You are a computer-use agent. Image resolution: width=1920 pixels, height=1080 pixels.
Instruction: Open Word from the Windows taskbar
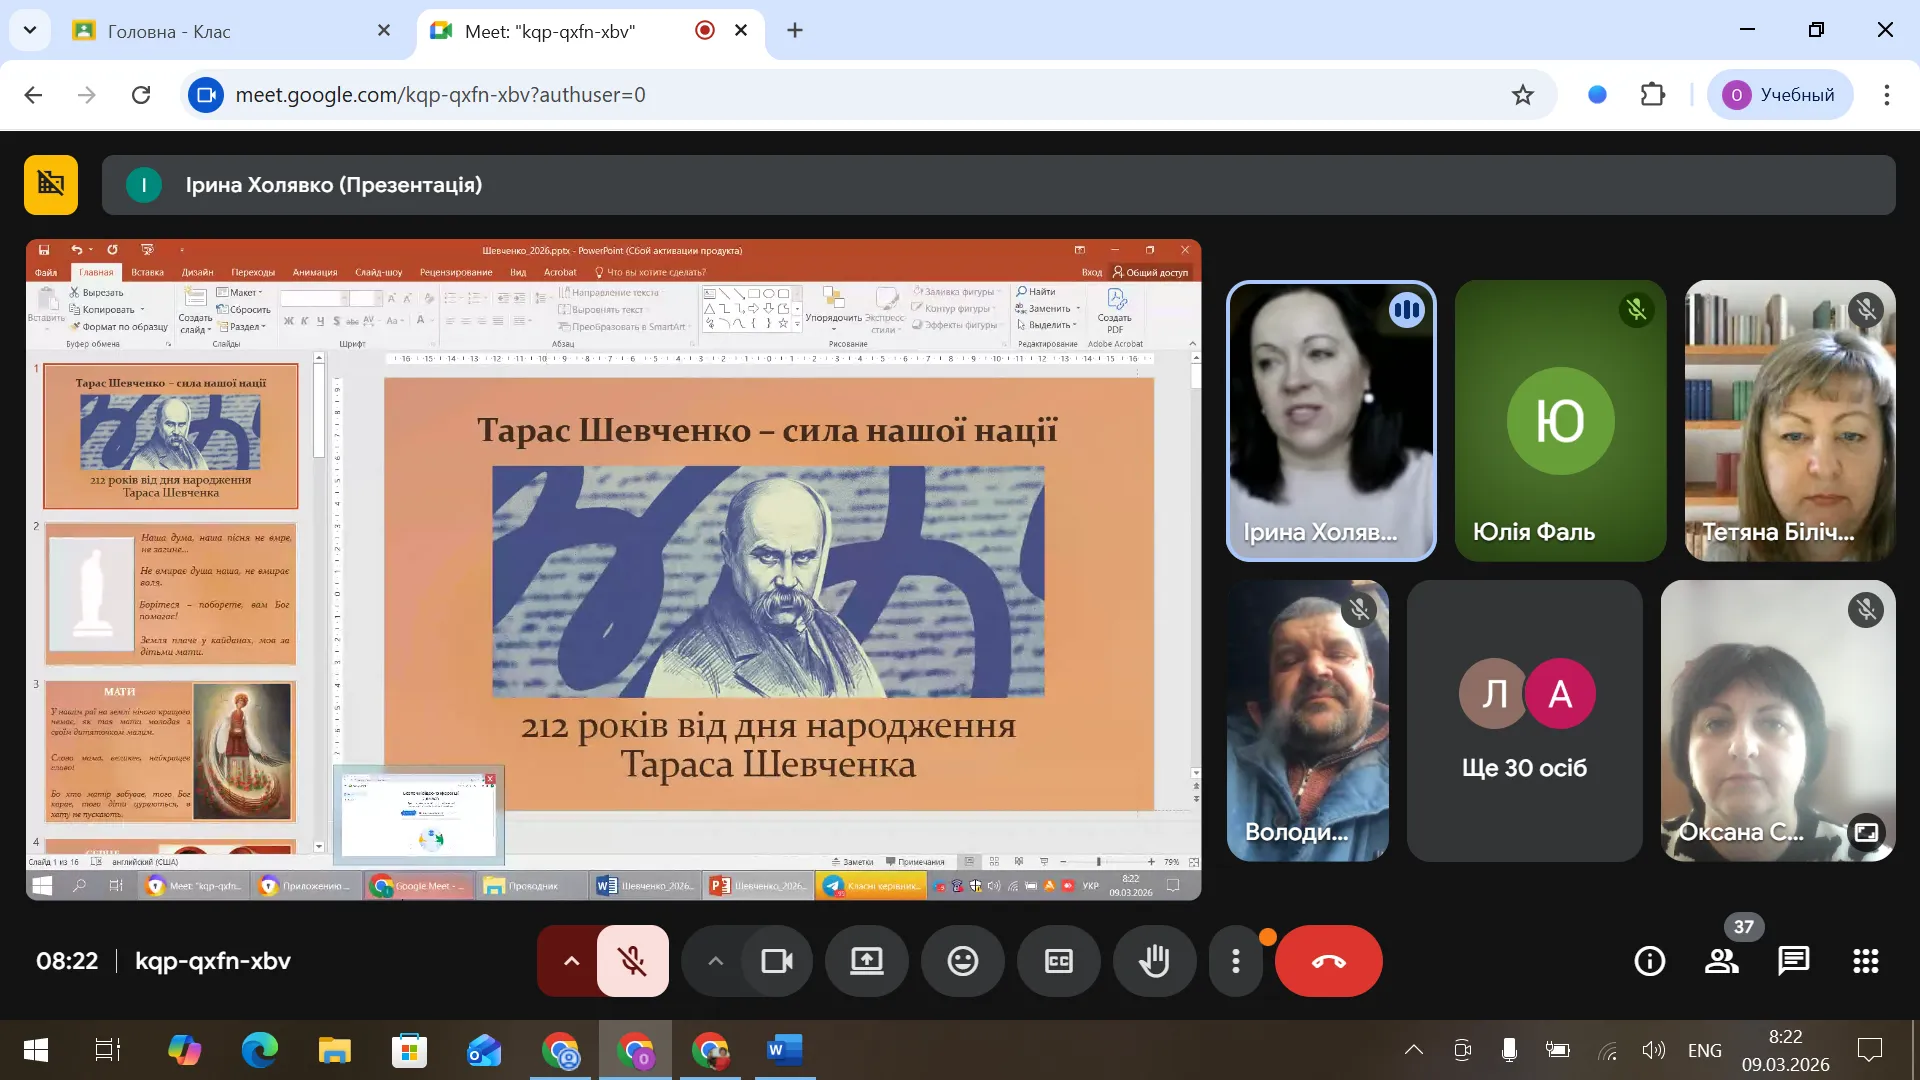pos(784,1050)
